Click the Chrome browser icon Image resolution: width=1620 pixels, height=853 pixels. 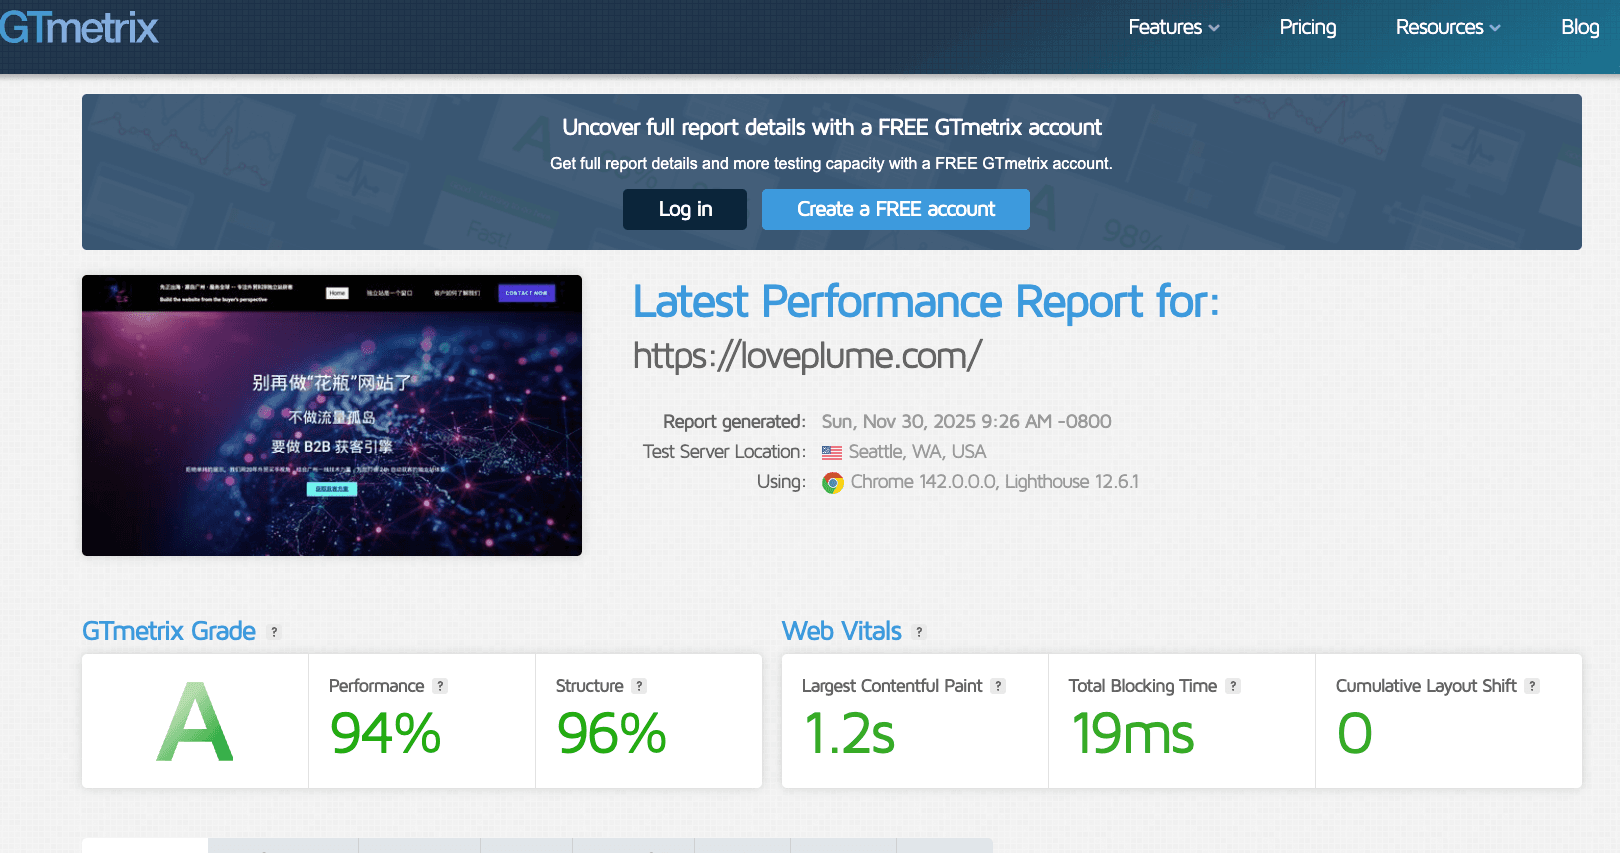pyautogui.click(x=832, y=483)
